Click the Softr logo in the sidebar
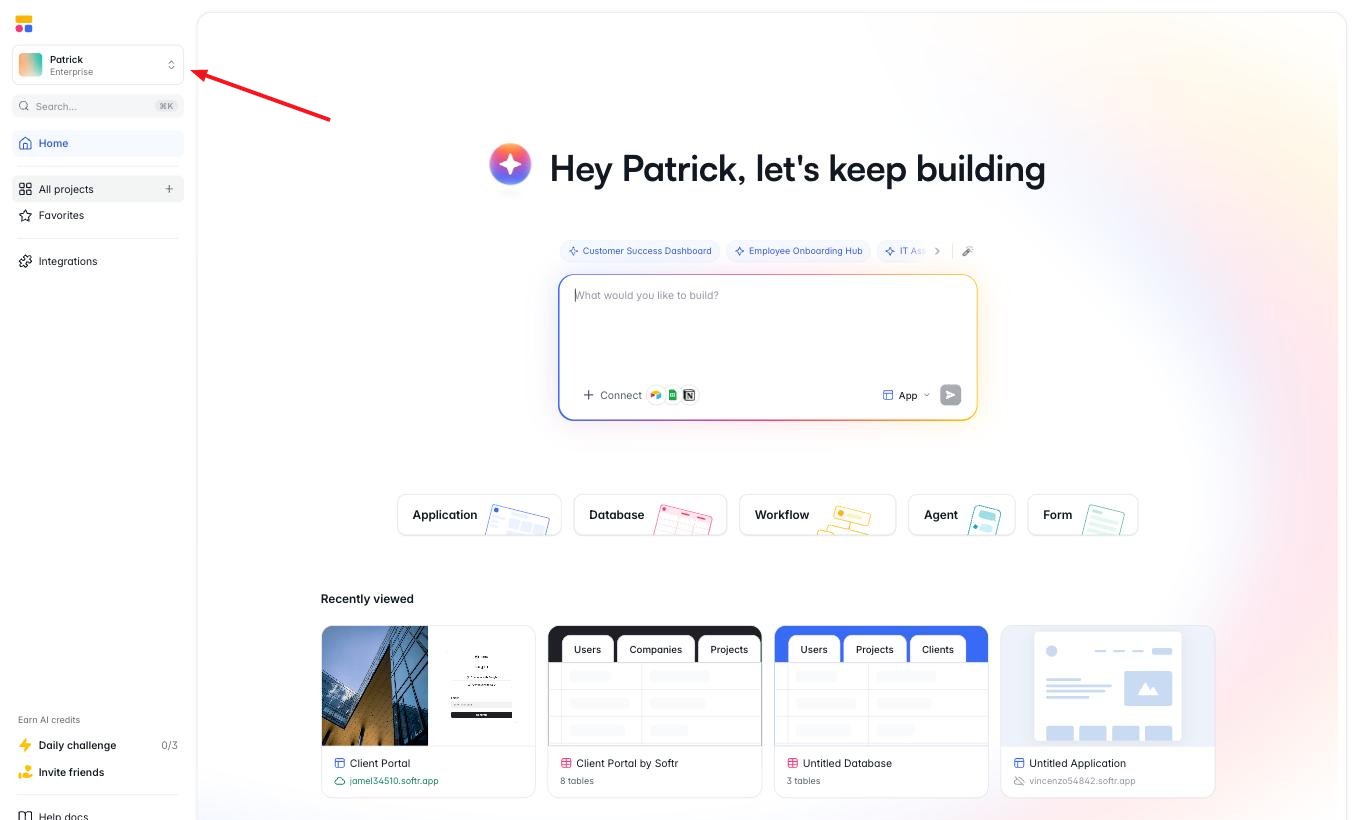Viewport: 1359px width, 820px height. tap(24, 24)
